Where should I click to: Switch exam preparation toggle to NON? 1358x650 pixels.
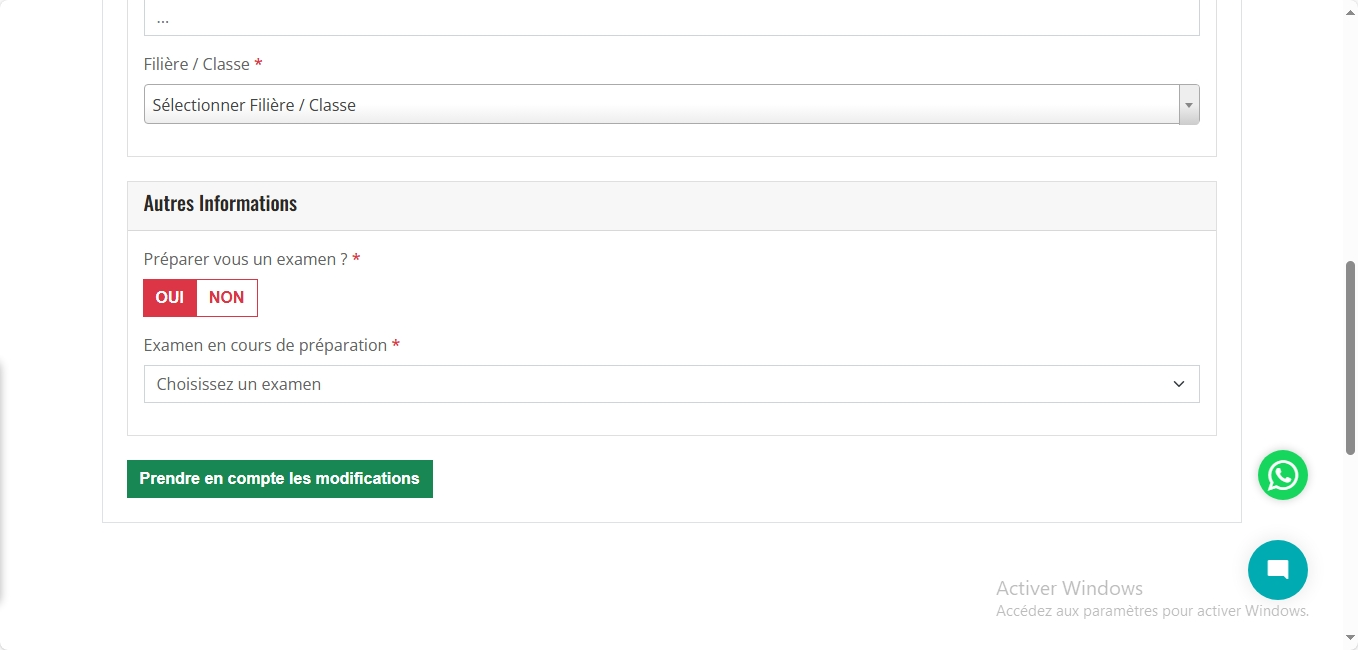227,298
